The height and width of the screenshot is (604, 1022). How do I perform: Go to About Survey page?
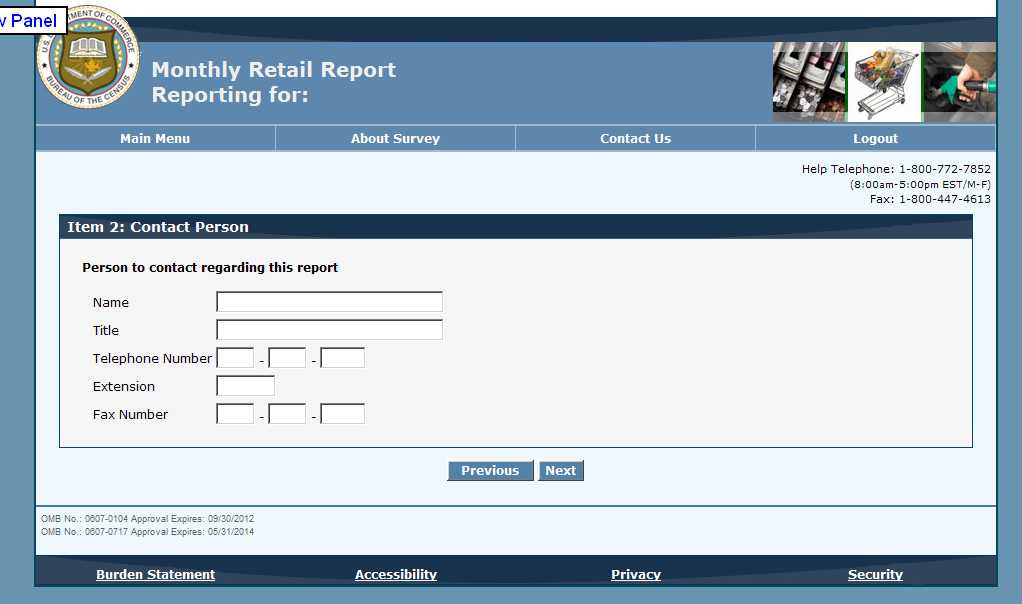[395, 138]
